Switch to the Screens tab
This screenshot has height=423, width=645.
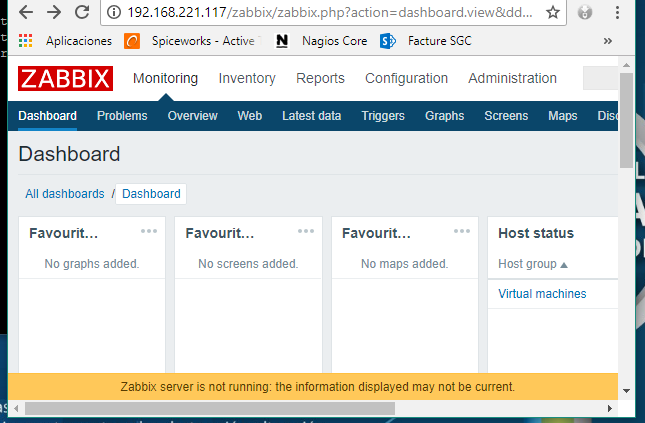506,116
